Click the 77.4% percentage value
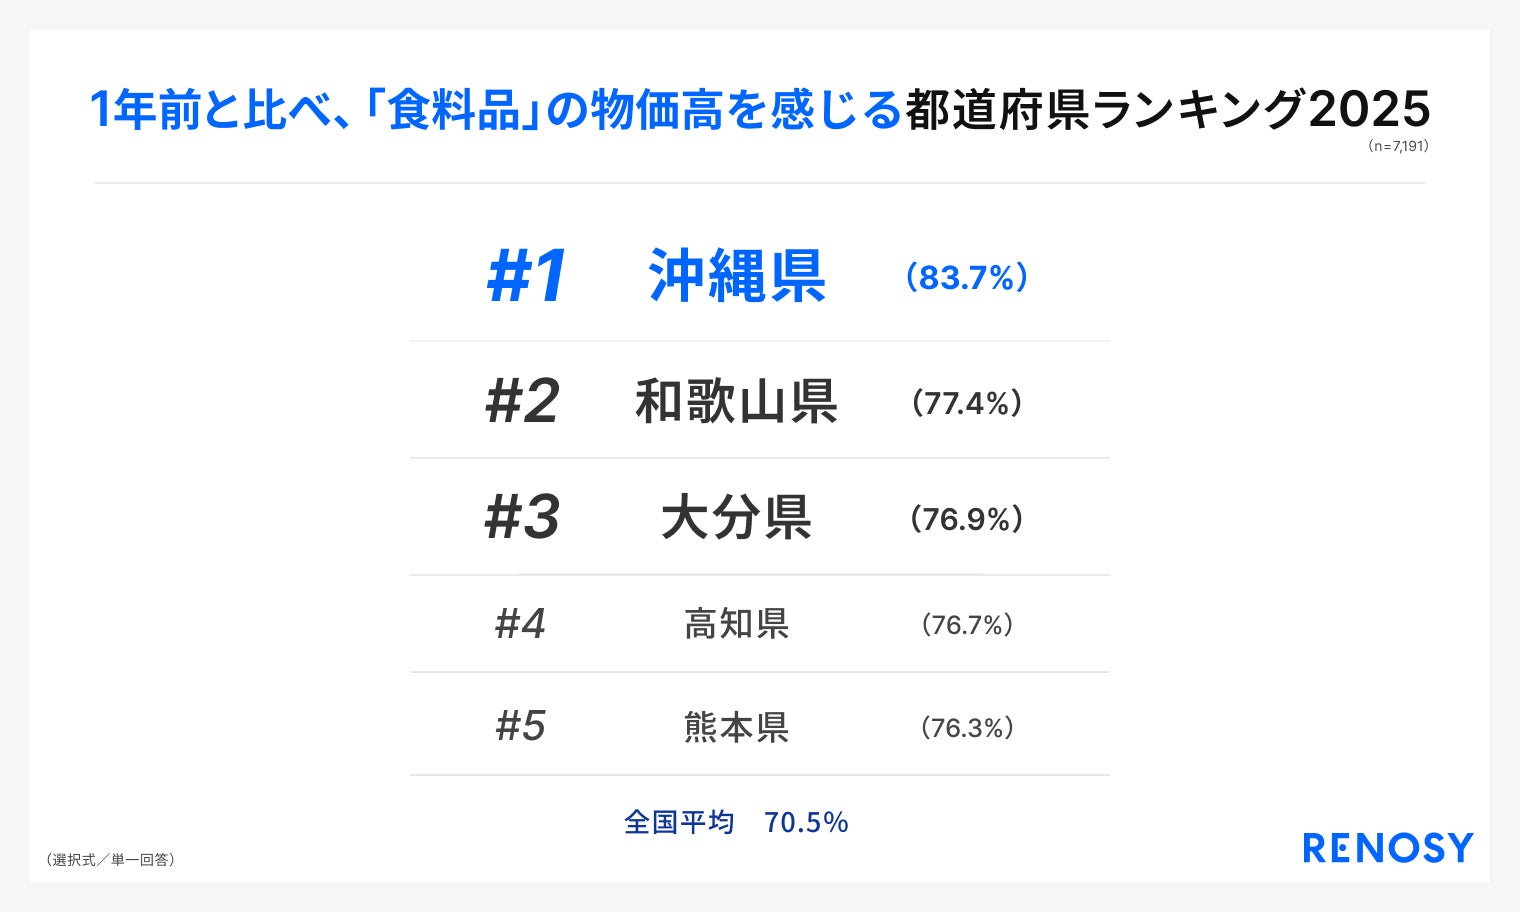Viewport: 1520px width, 912px height. pyautogui.click(x=966, y=403)
